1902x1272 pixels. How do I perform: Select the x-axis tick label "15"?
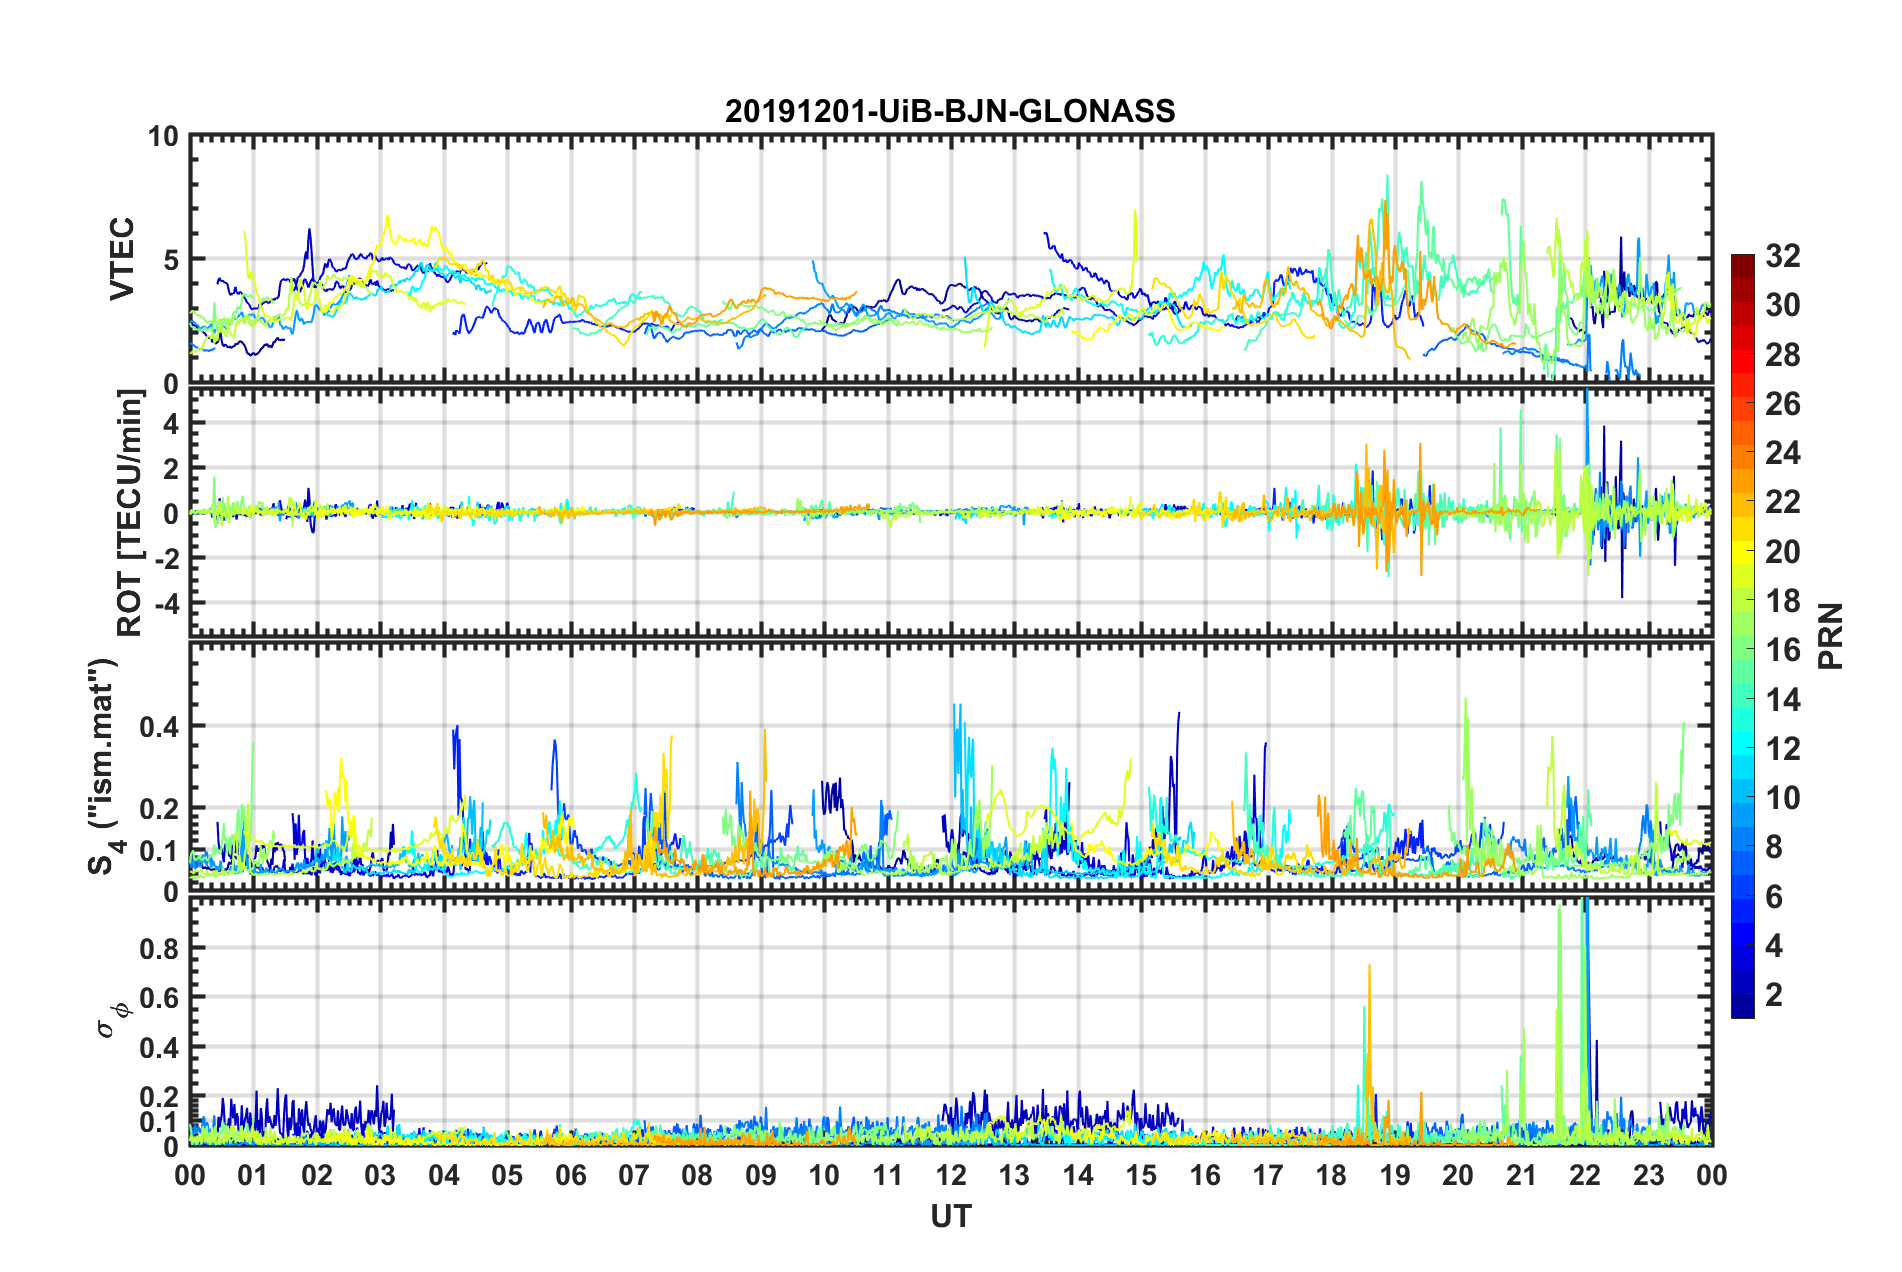(x=1141, y=1175)
